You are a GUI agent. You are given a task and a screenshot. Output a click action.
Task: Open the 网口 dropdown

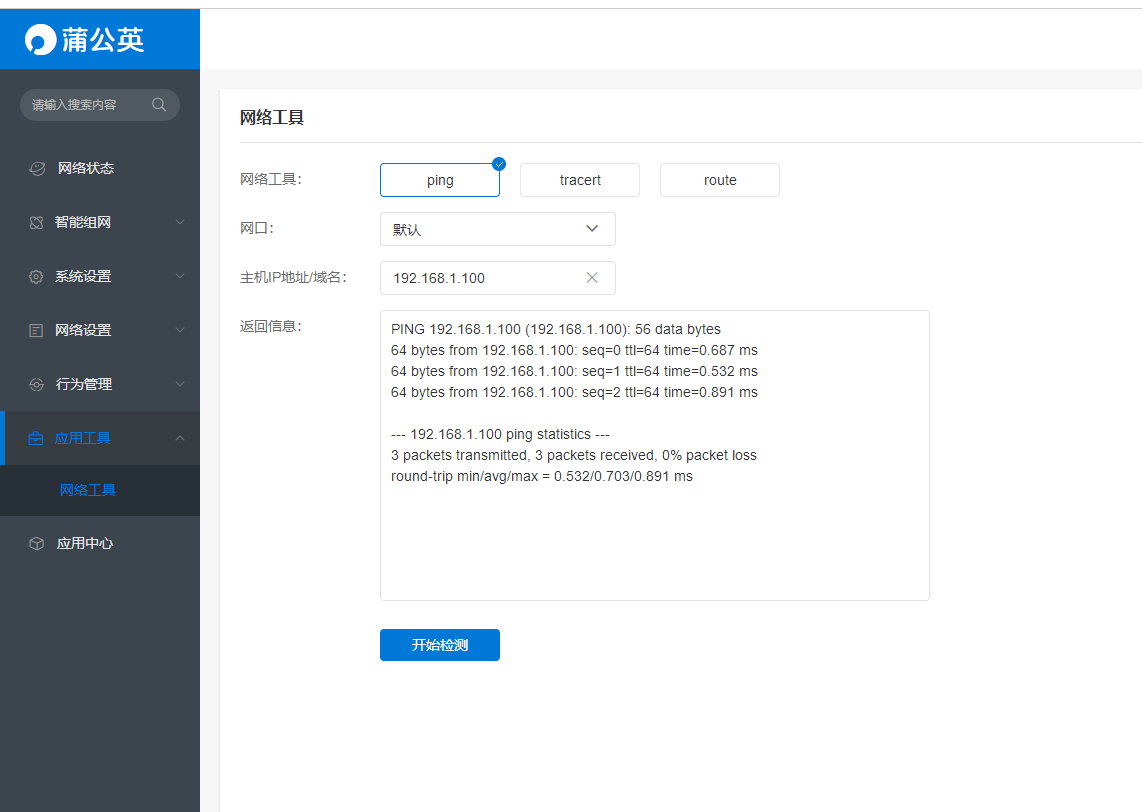pyautogui.click(x=497, y=229)
